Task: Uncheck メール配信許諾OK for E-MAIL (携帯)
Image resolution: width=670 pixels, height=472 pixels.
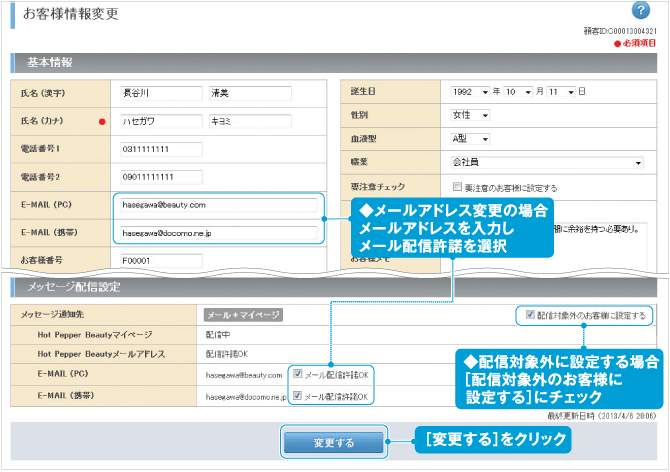Action: [299, 396]
